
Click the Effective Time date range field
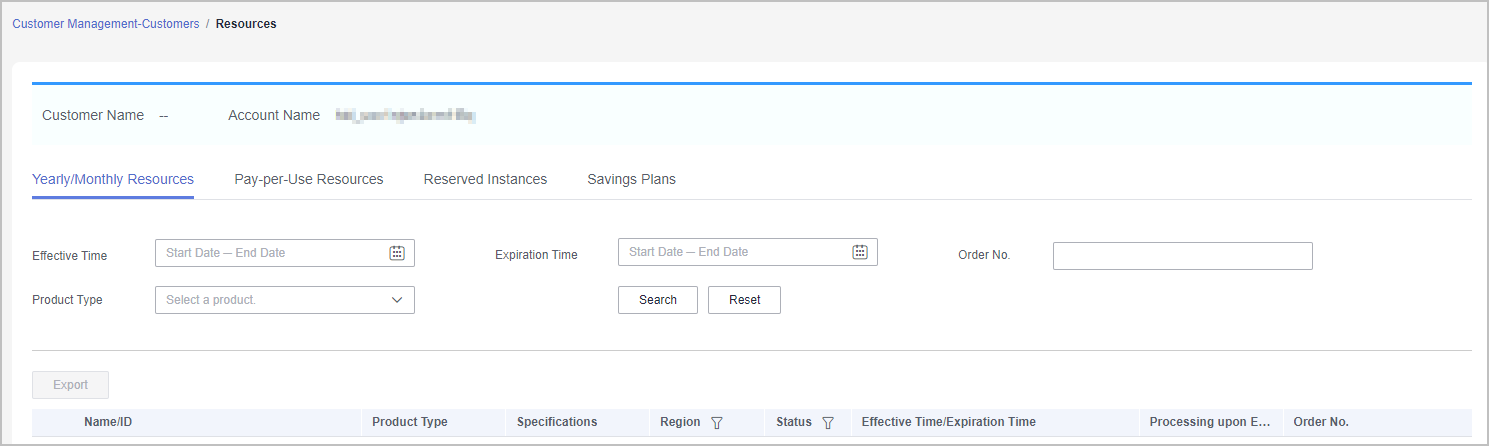click(x=270, y=253)
